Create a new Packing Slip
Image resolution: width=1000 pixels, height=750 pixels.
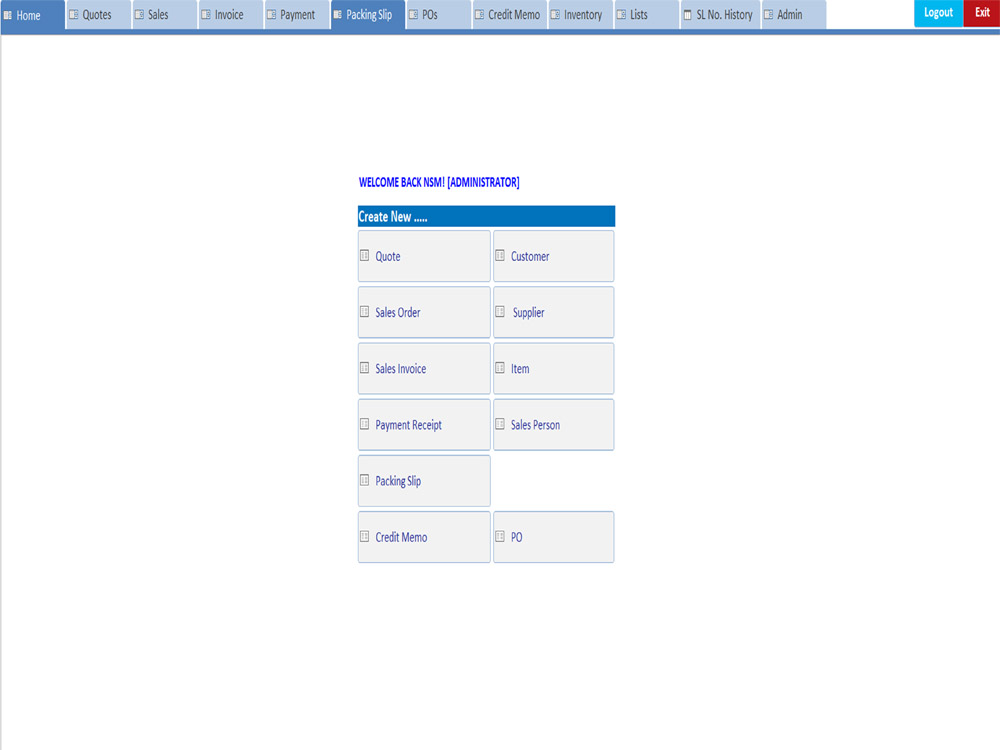[x=424, y=480]
